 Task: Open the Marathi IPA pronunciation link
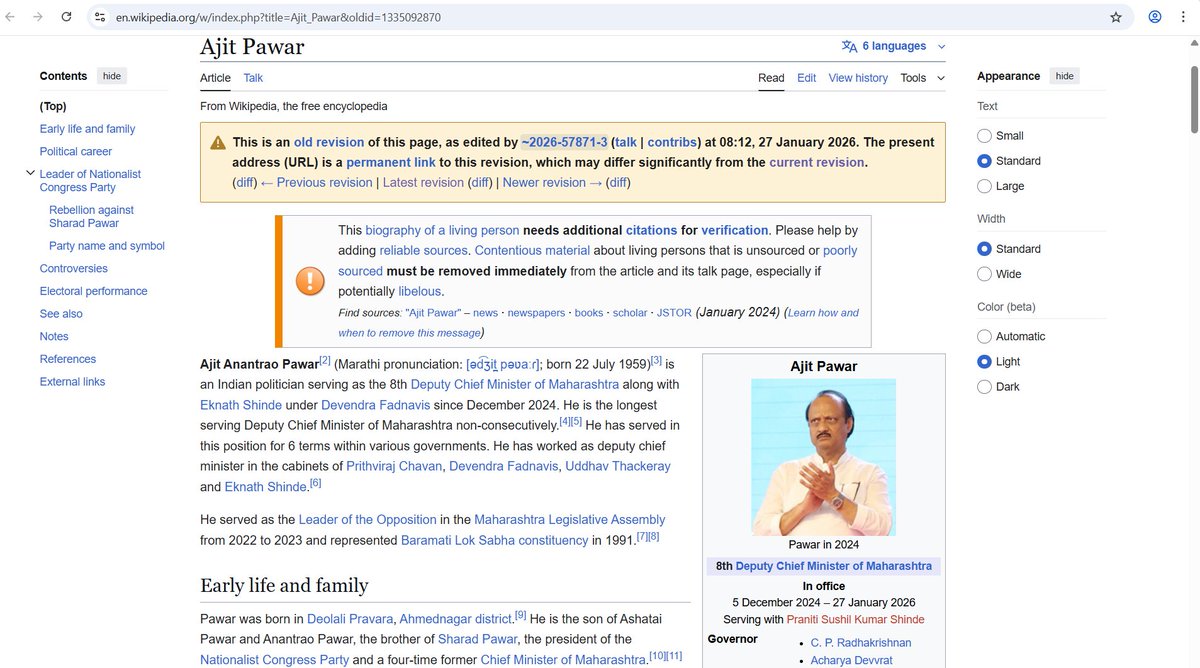tap(503, 365)
